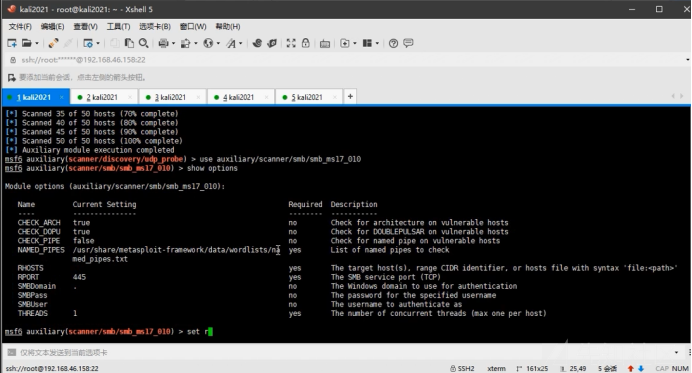Viewport: 692px width, 373px height.
Task: Click the THREADS option row name
Action: point(33,313)
